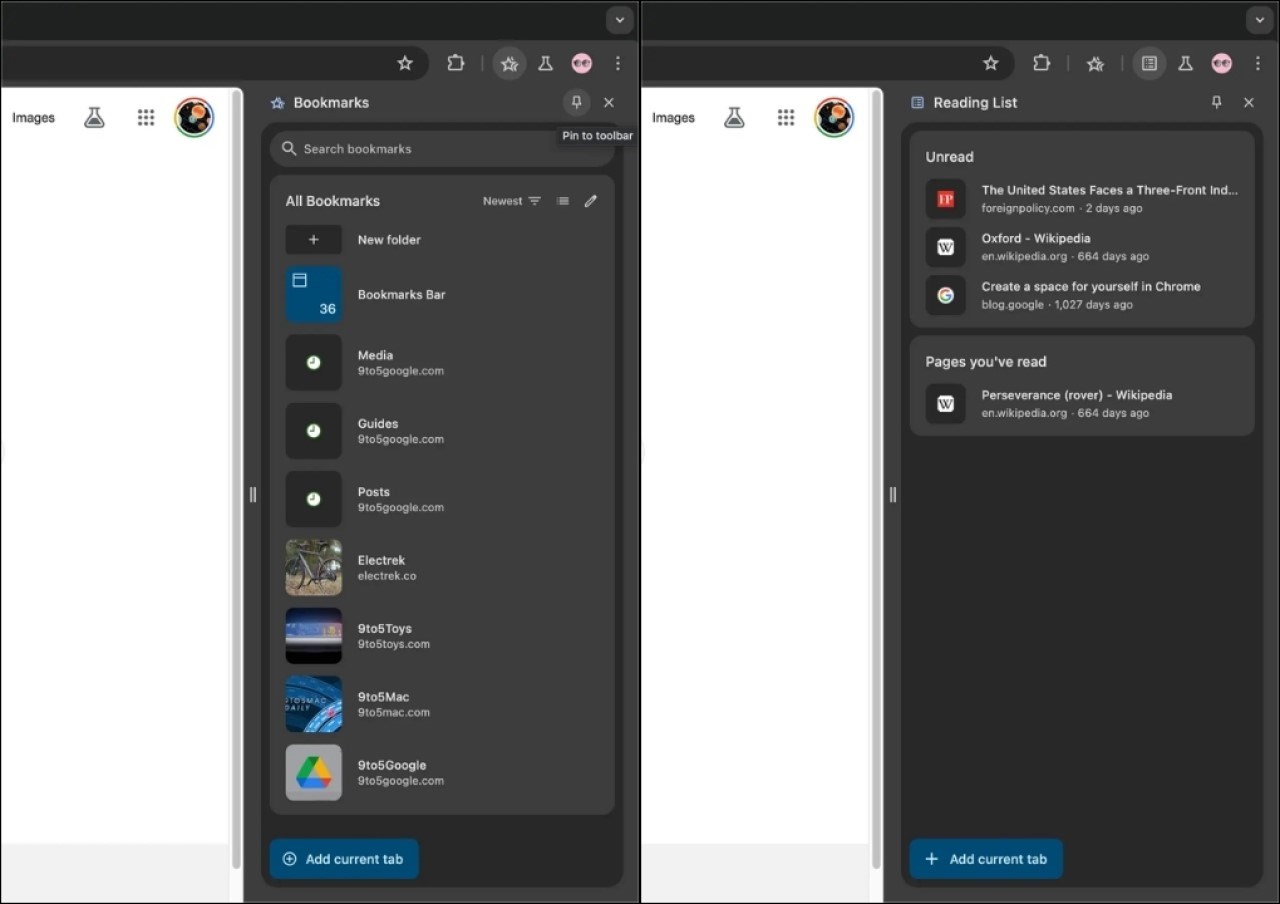The width and height of the screenshot is (1280, 904).
Task: Open Search Labs page flask in Reading List window
Action: 734,117
